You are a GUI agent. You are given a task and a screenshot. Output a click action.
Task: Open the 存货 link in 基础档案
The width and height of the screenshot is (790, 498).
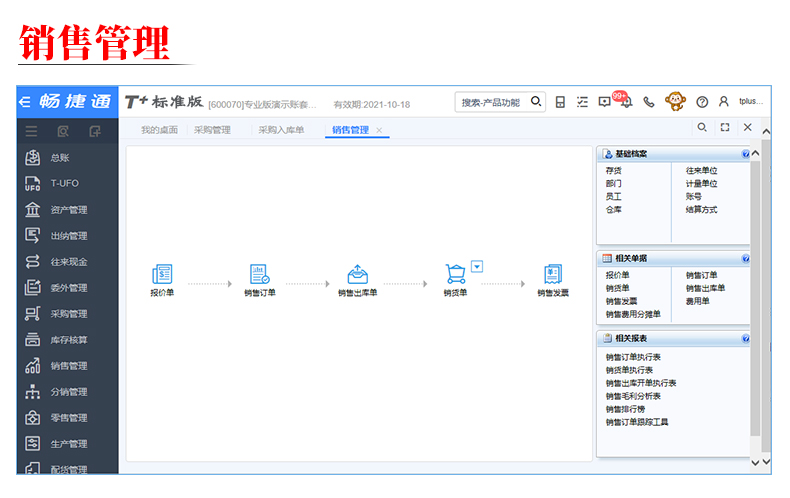[x=613, y=170]
